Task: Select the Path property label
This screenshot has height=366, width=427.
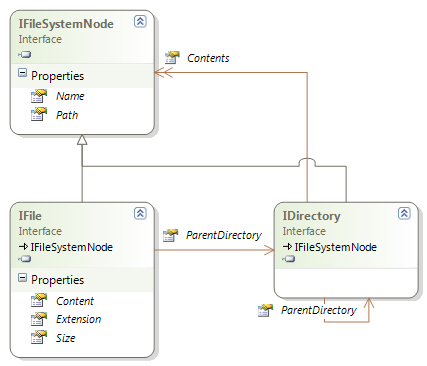Action: click(x=67, y=115)
